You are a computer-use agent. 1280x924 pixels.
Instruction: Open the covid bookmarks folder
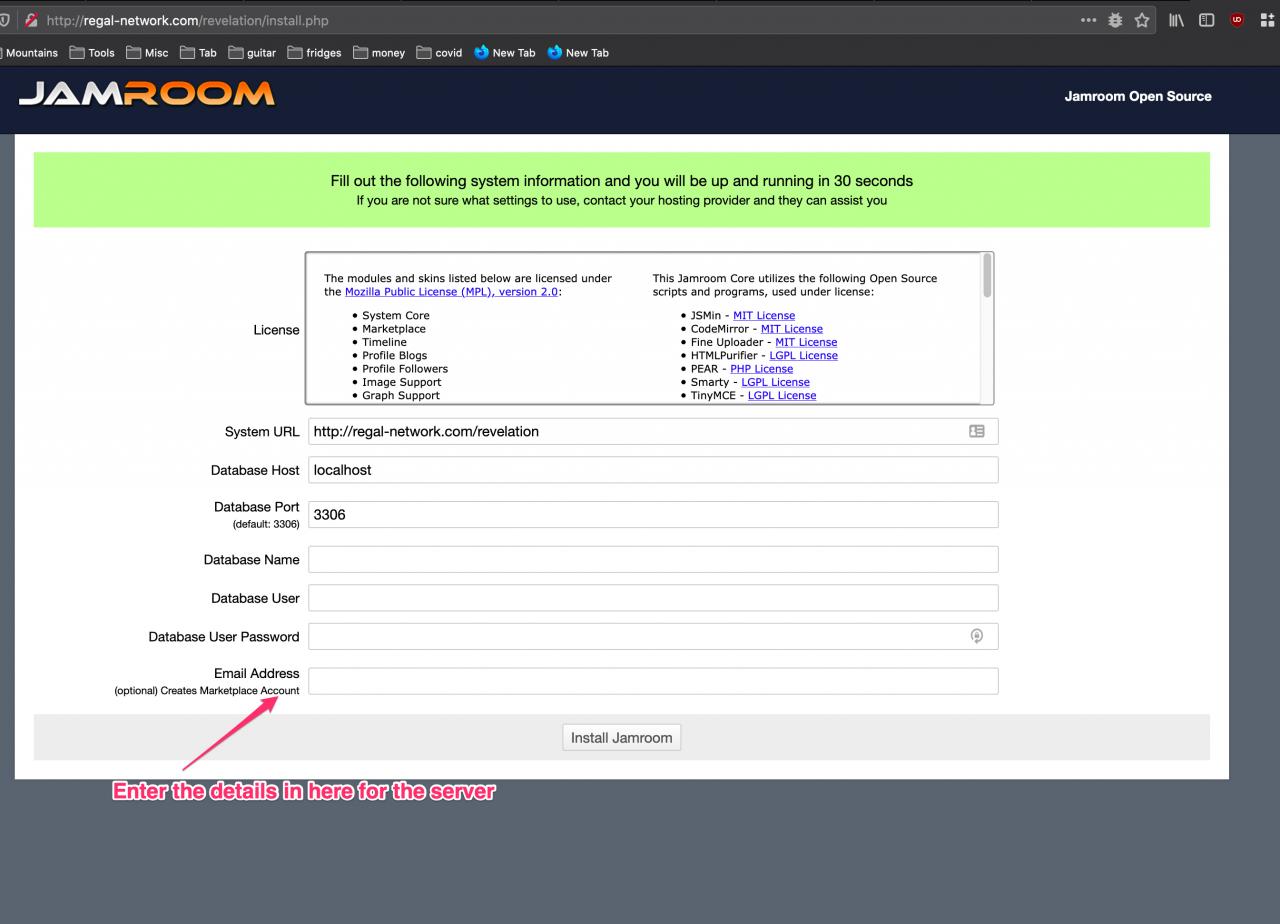[439, 53]
